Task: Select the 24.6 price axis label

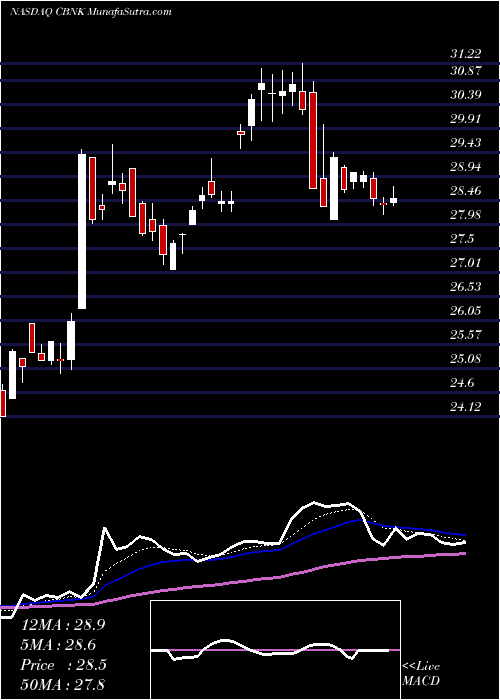Action: pos(462,383)
